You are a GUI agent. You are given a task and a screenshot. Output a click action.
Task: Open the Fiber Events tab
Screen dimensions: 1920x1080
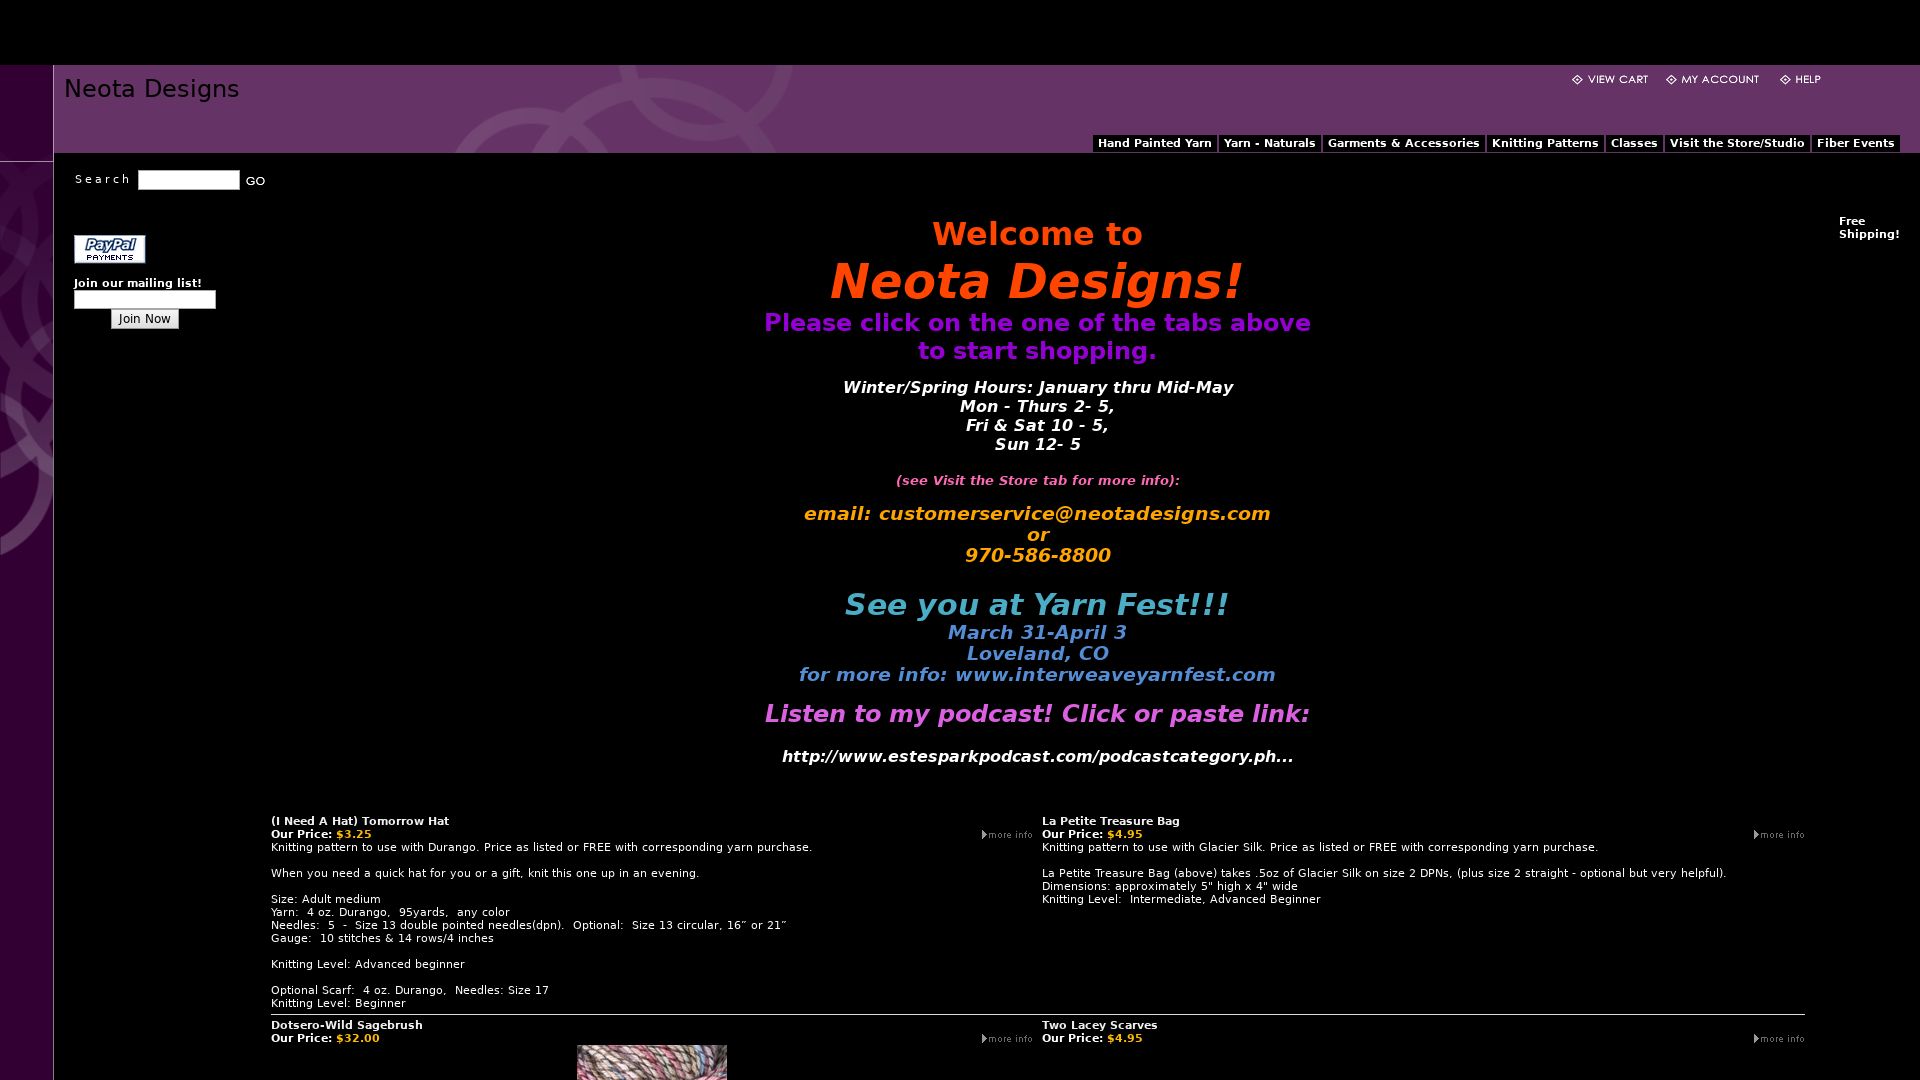click(1855, 144)
